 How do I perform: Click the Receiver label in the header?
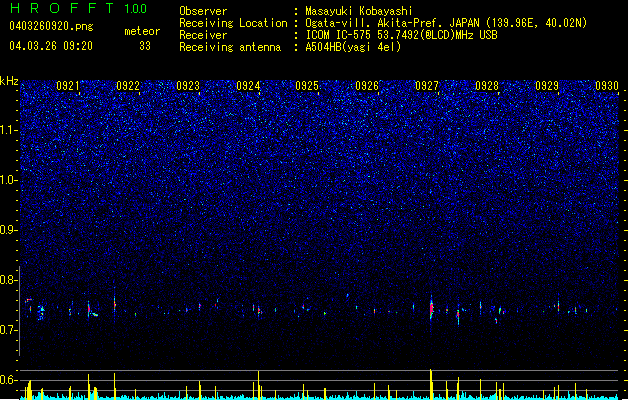[x=203, y=35]
